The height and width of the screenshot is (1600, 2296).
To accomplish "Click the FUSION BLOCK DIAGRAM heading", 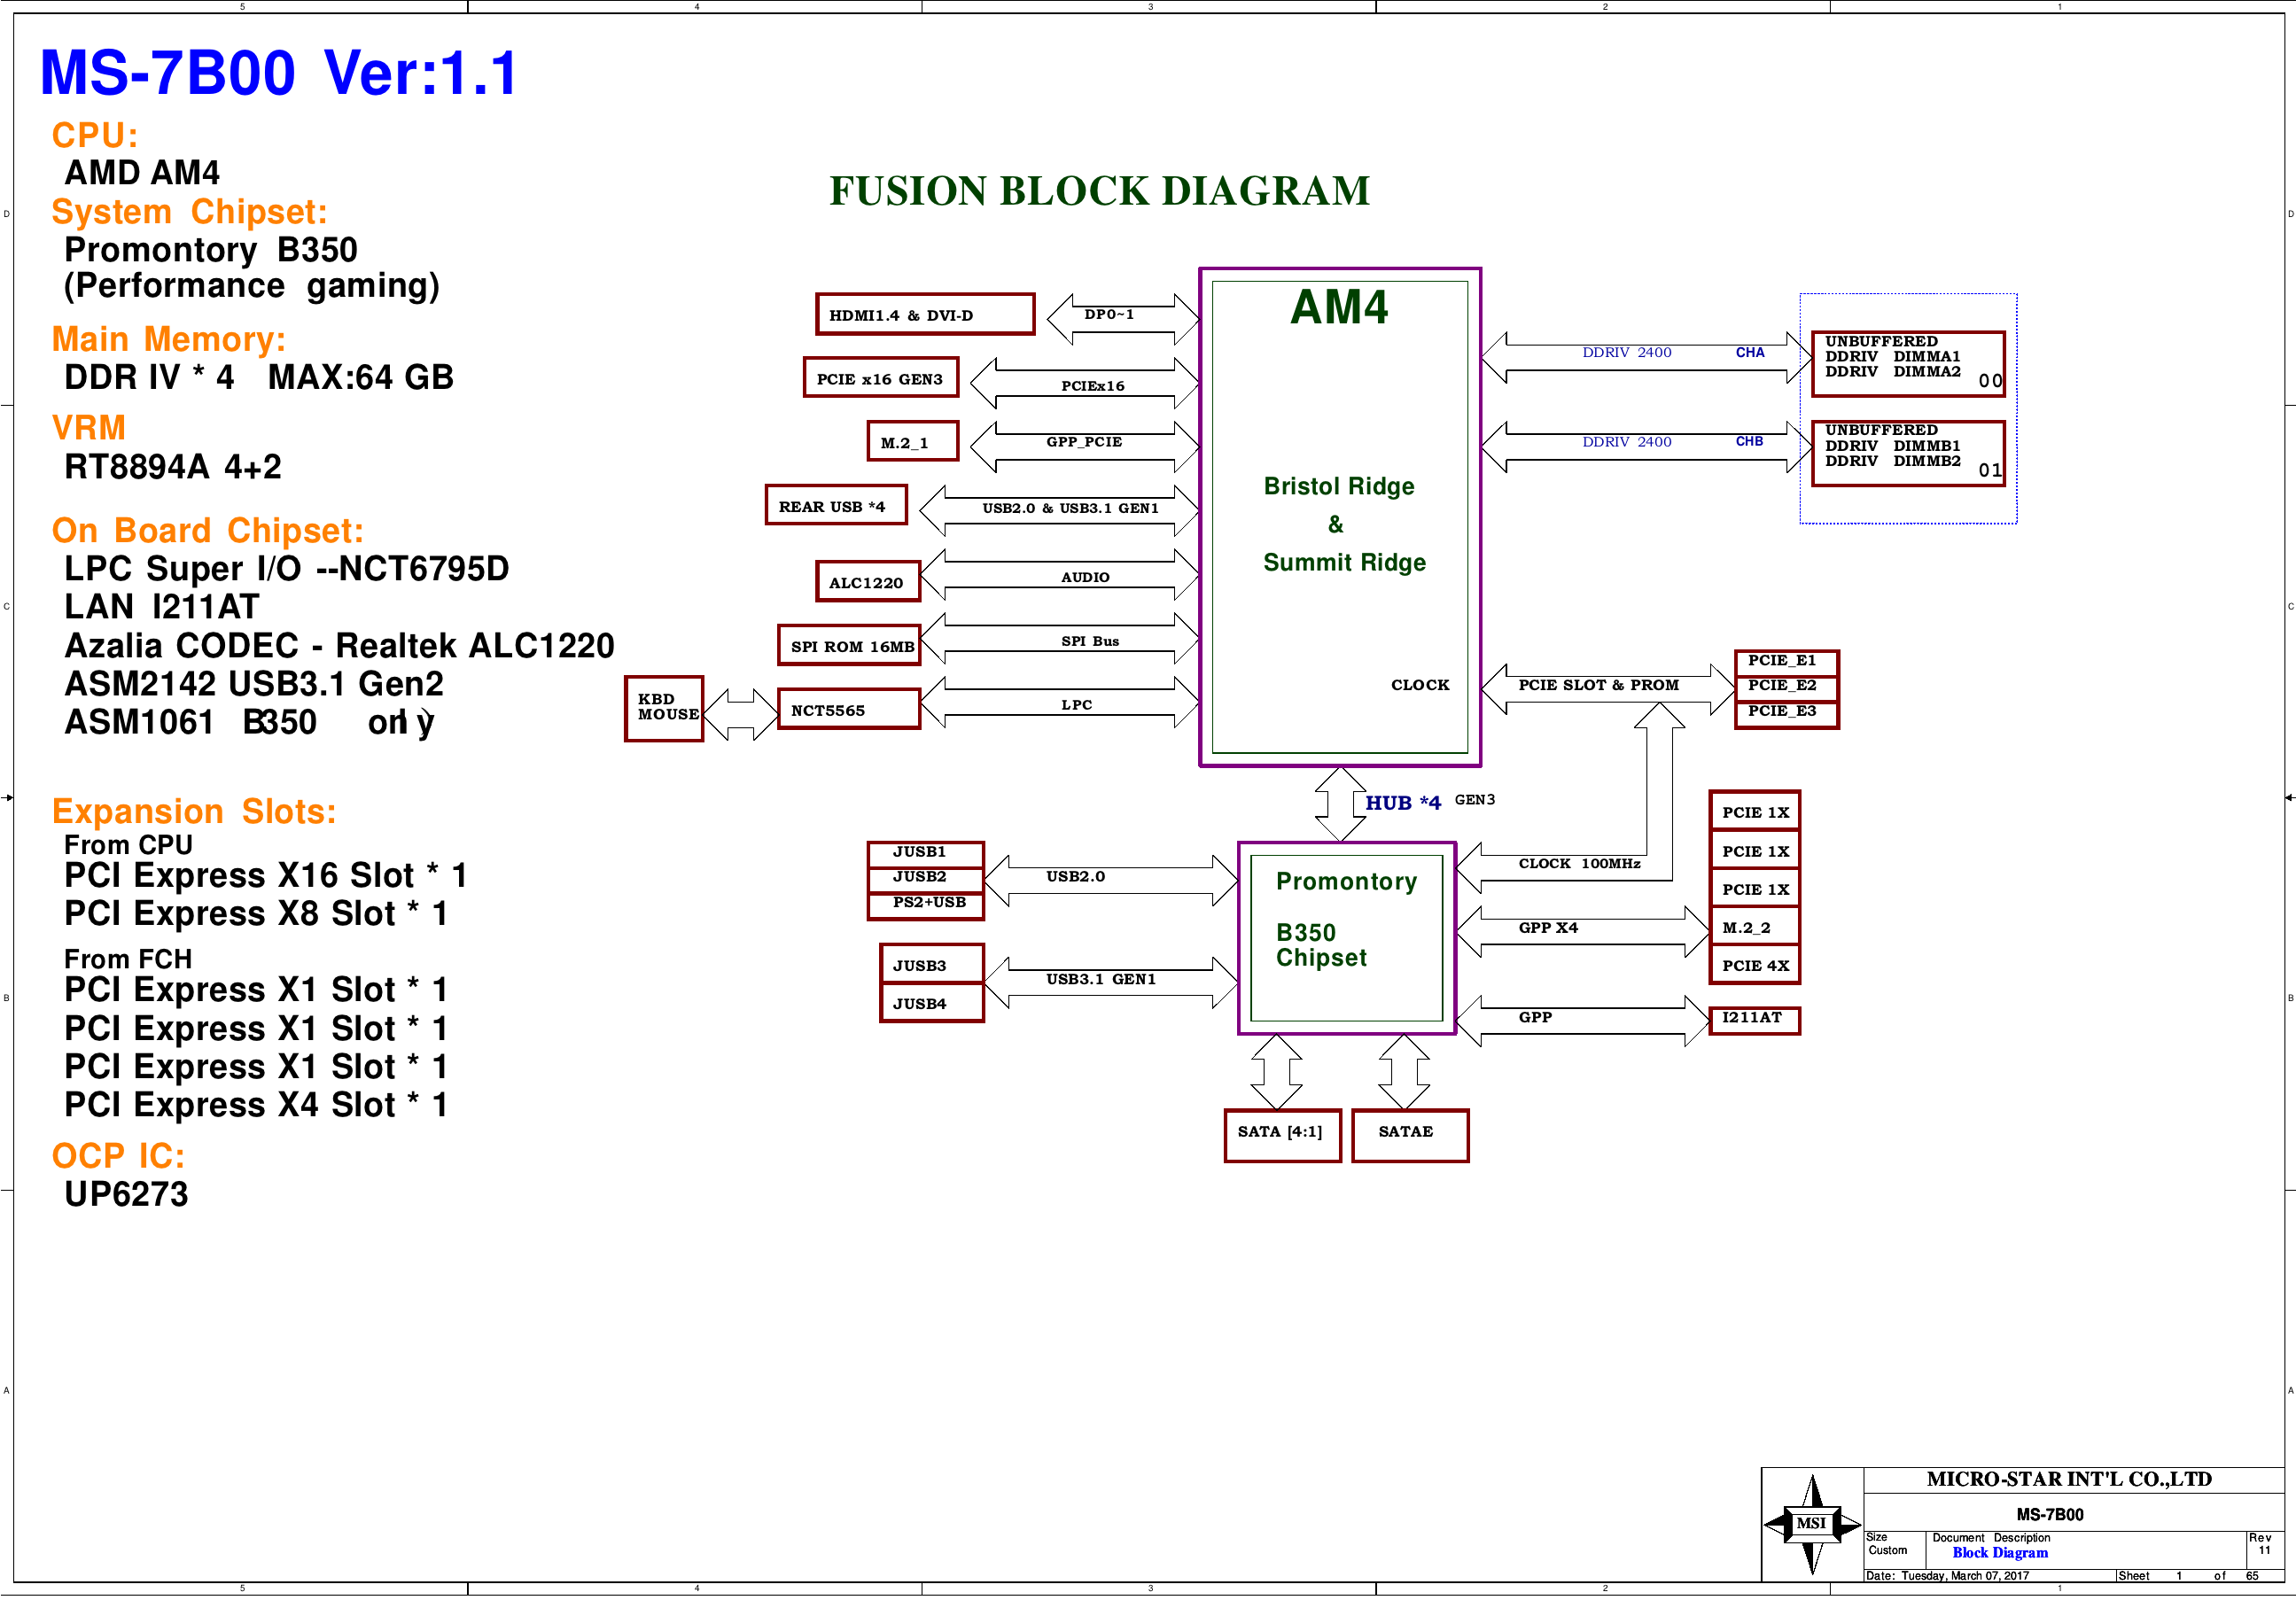I will pos(1099,191).
